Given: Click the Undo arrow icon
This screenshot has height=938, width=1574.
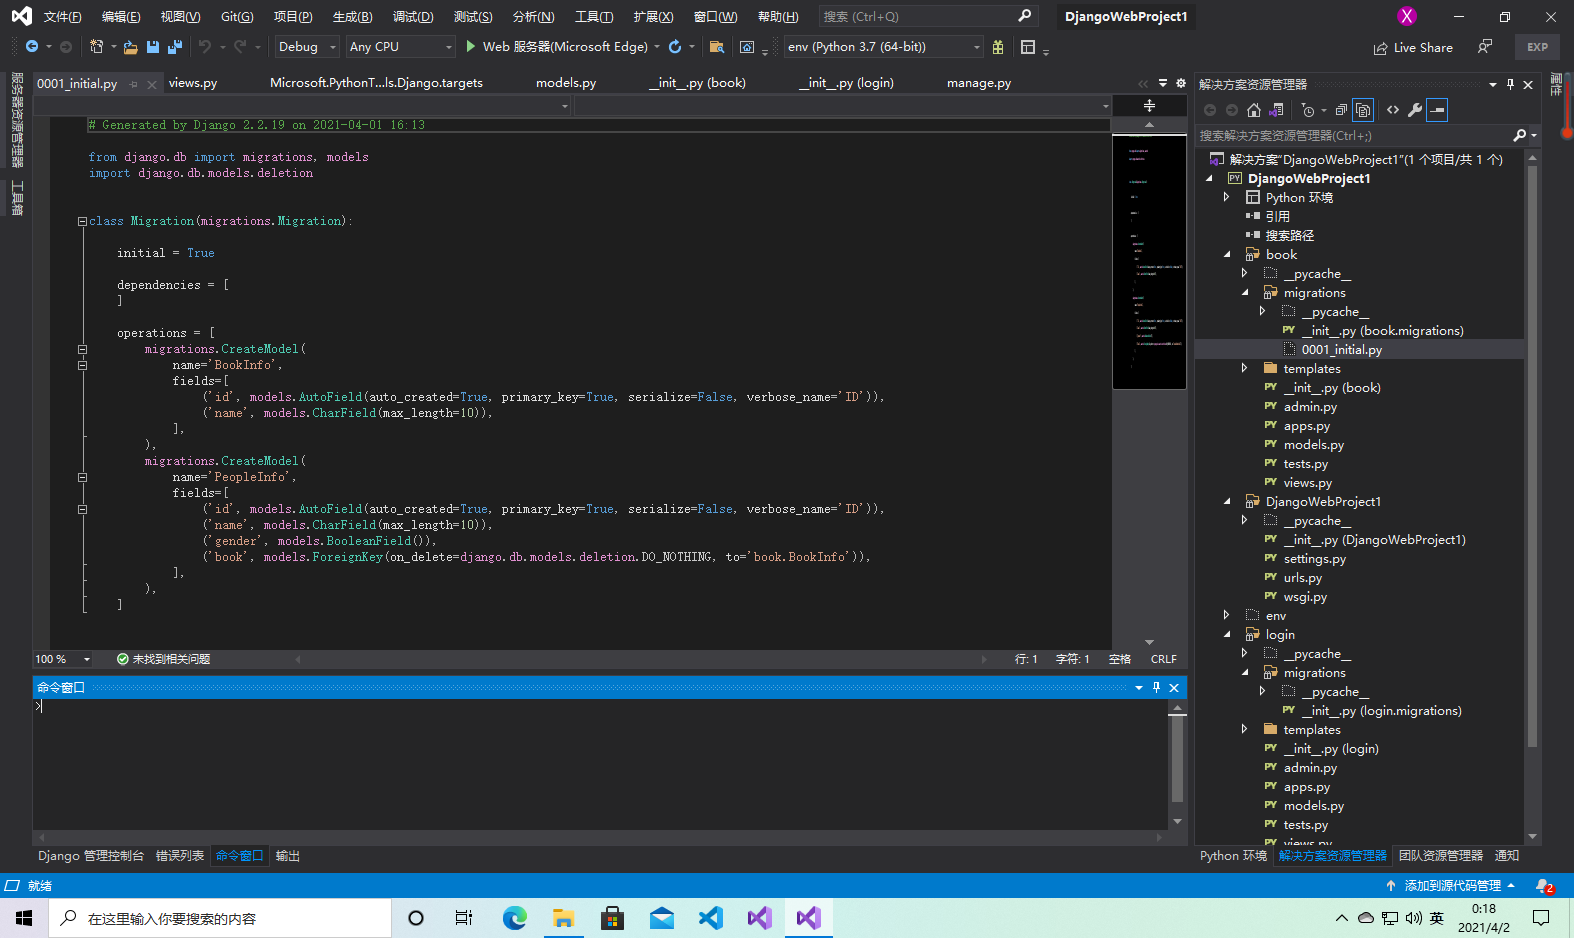Looking at the screenshot, I should coord(205,47).
